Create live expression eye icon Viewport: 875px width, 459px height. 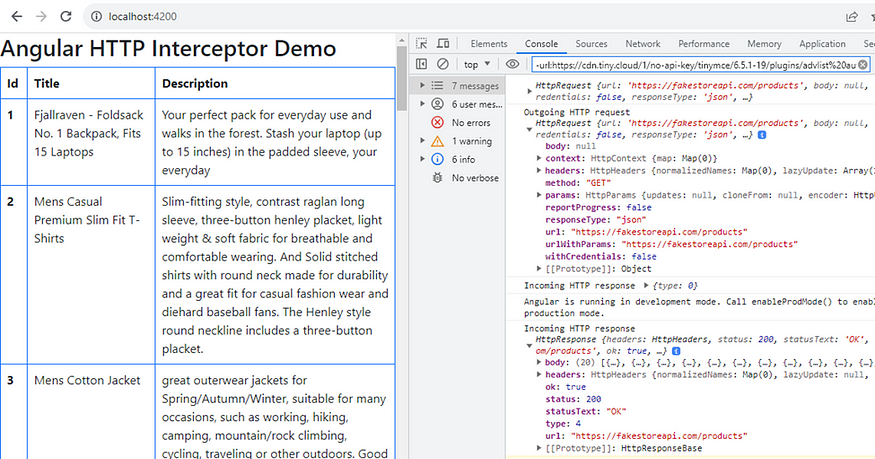tap(512, 64)
